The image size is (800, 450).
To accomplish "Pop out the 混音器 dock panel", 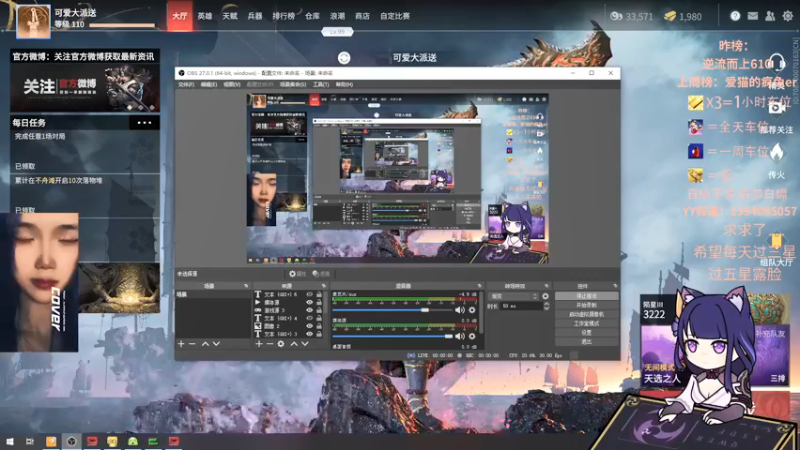I will tap(479, 286).
